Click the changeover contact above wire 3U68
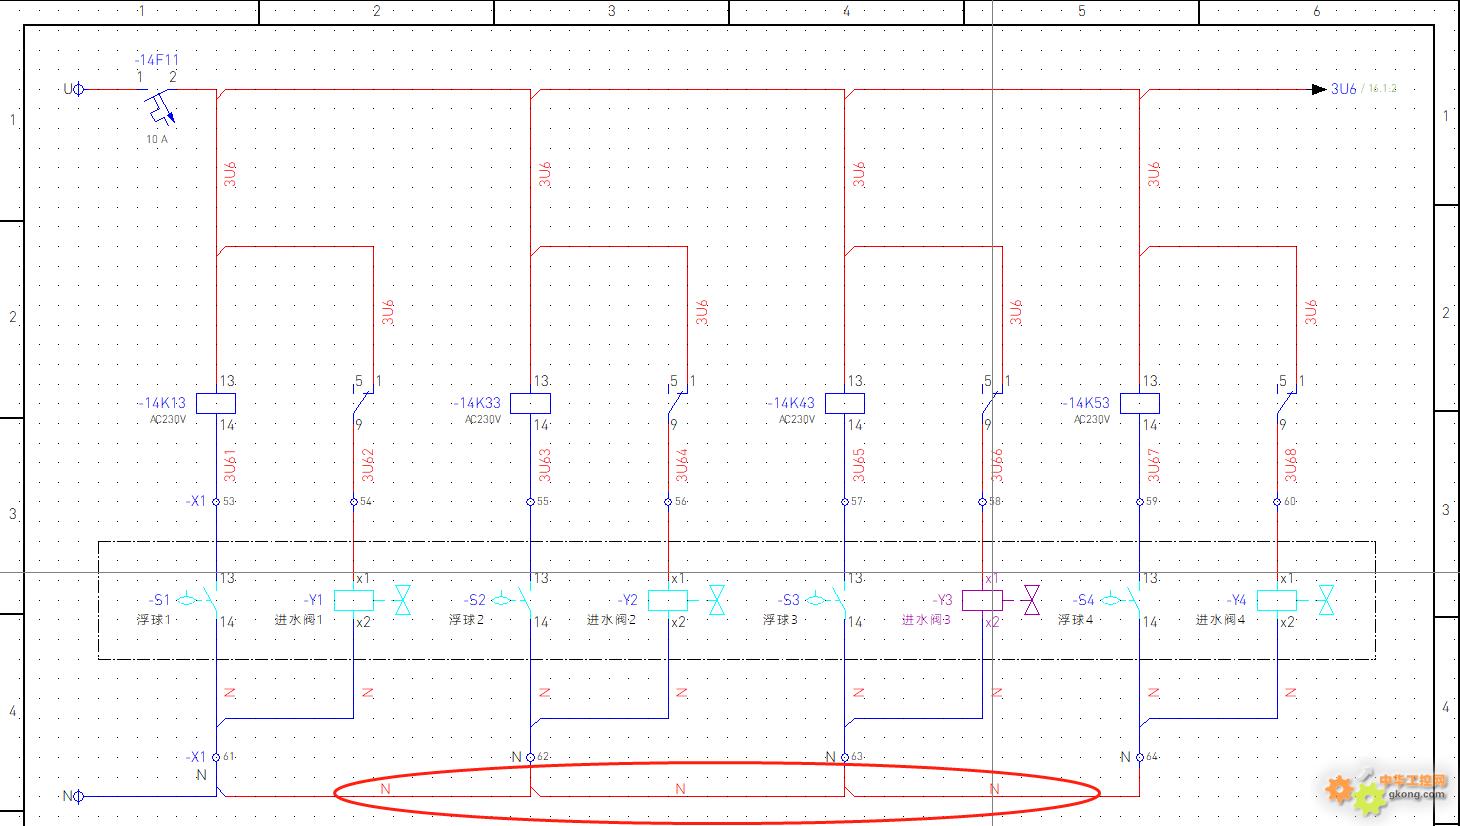 1289,402
